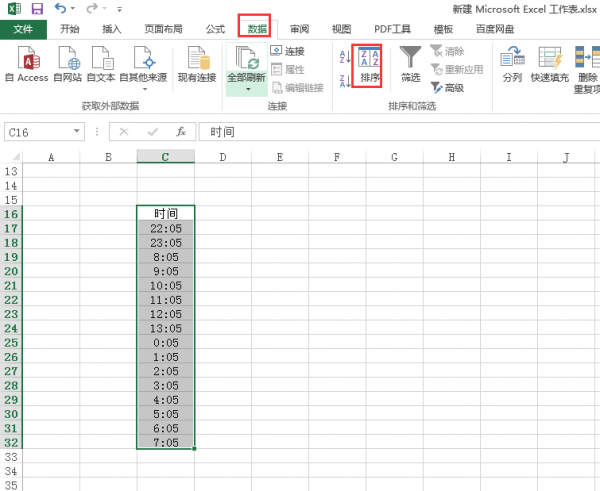The width and height of the screenshot is (600, 491).
Task: Open the 百度网盘 tab
Action: click(495, 29)
